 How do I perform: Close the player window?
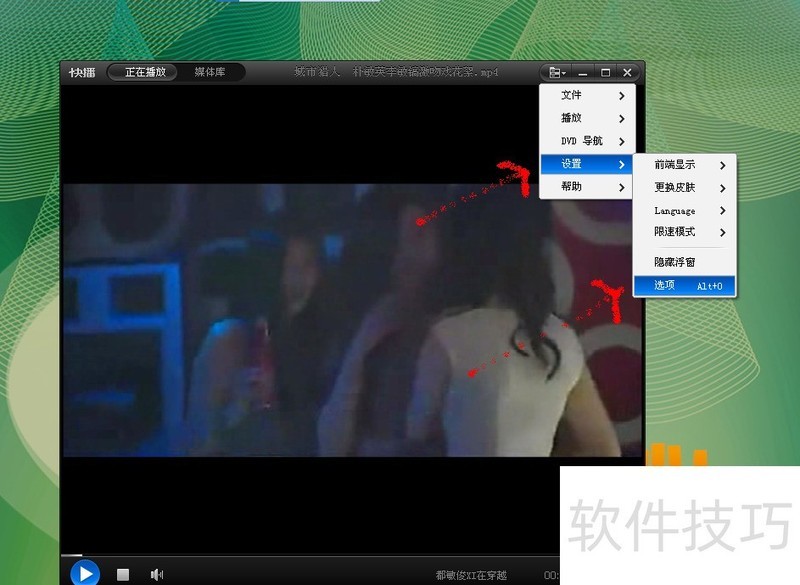click(627, 72)
